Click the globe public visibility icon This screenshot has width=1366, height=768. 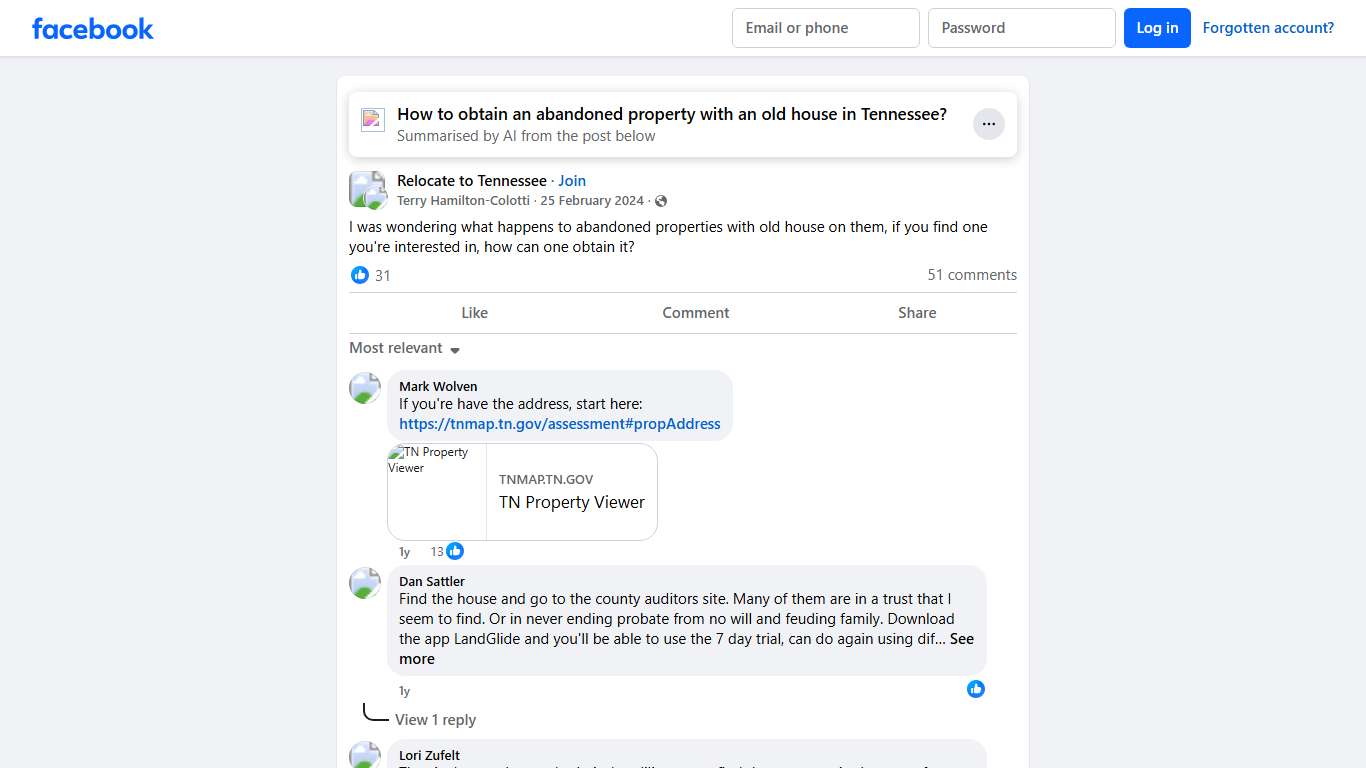[661, 201]
